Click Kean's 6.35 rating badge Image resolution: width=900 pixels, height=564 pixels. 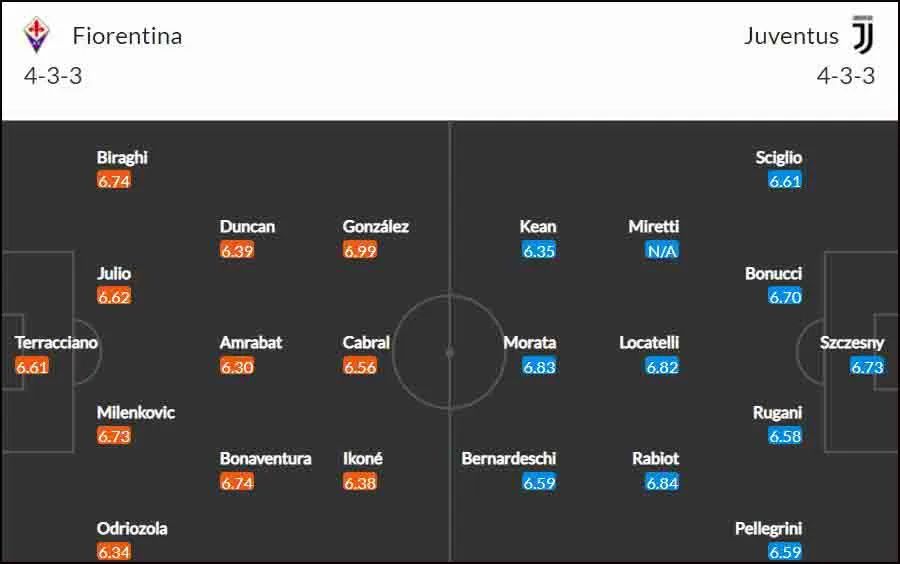tap(539, 250)
